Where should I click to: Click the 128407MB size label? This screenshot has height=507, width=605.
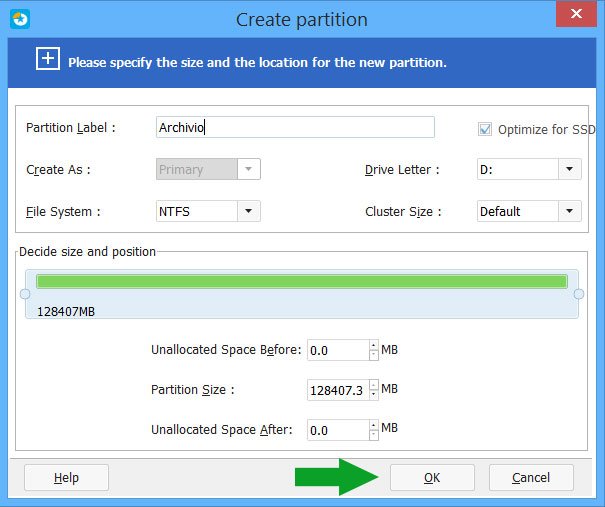pyautogui.click(x=66, y=311)
